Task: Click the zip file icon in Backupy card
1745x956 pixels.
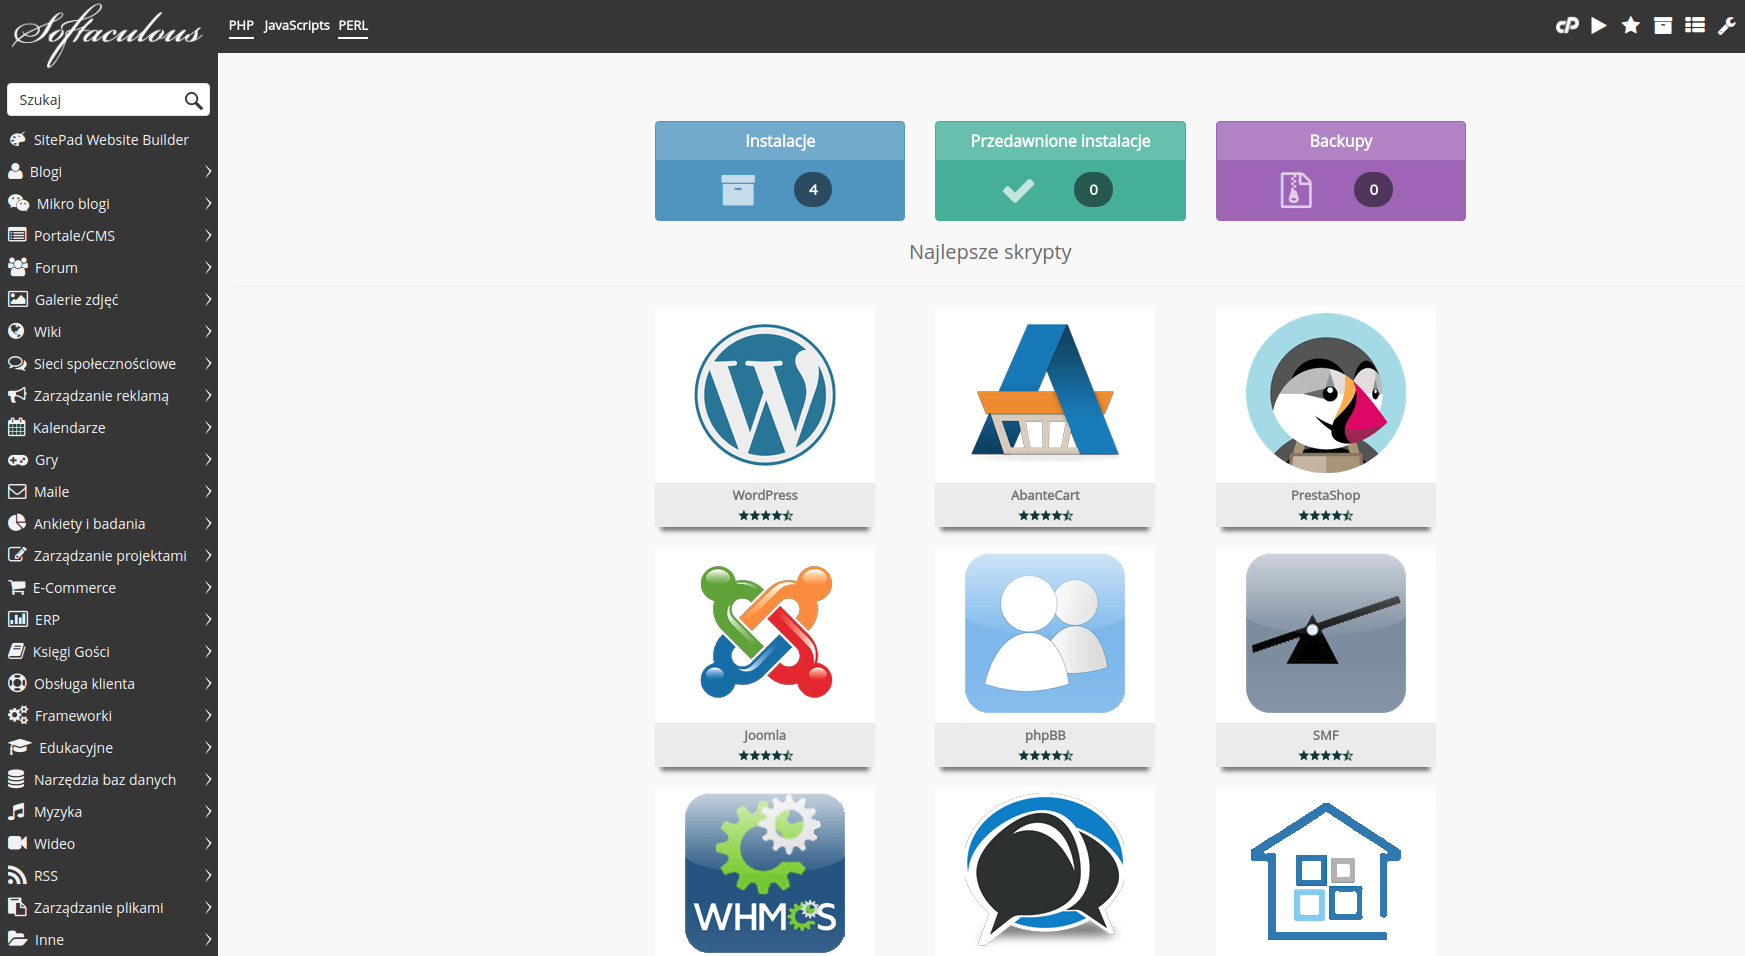Action: pyautogui.click(x=1296, y=190)
